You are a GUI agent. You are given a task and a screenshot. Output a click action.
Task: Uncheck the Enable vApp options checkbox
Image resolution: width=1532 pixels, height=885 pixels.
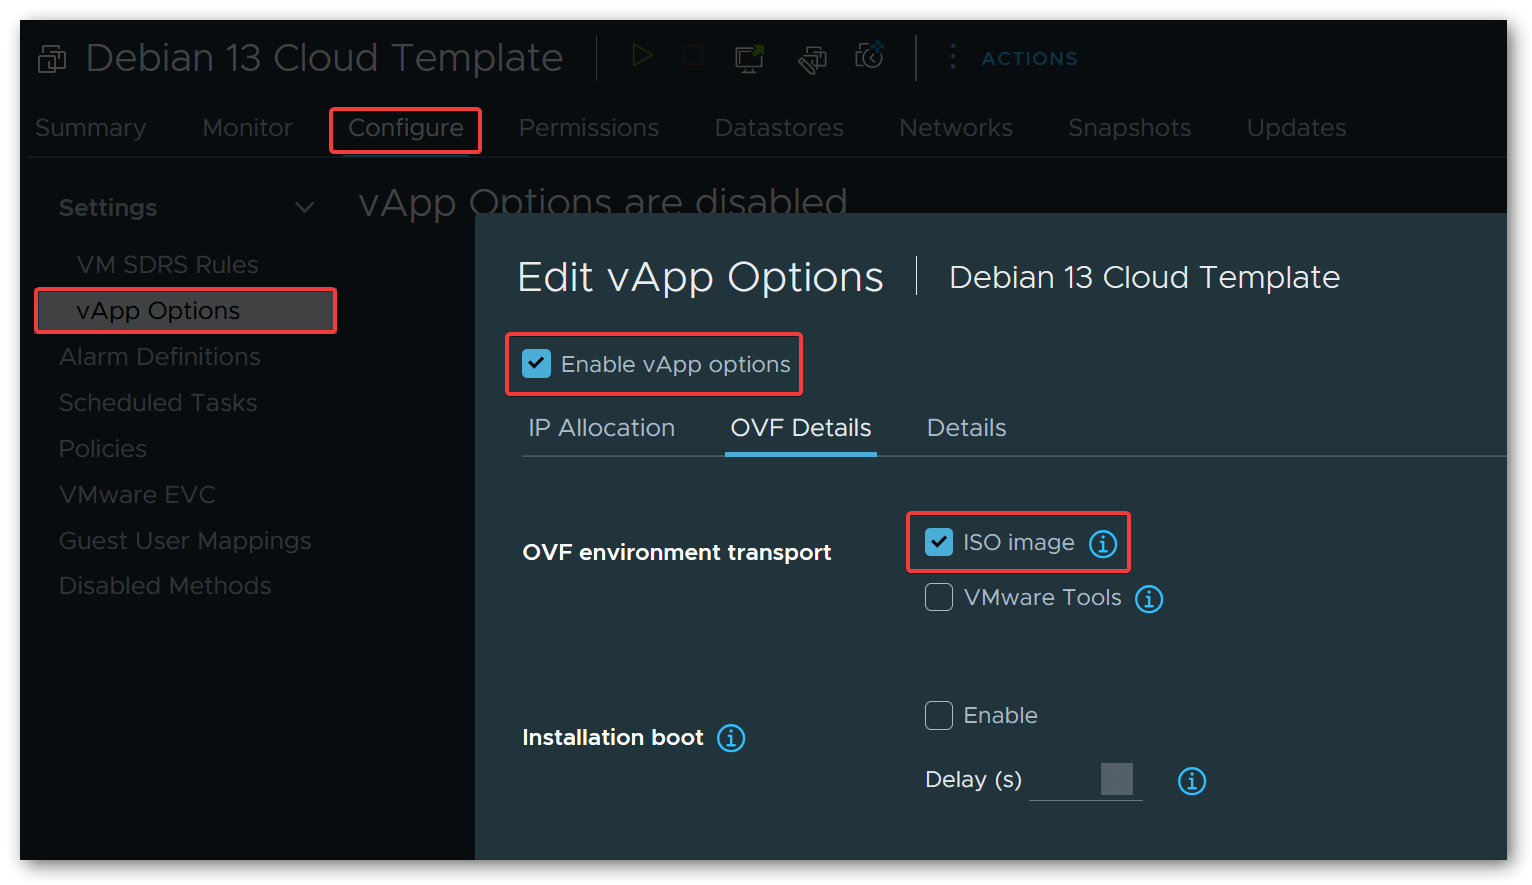tap(536, 364)
